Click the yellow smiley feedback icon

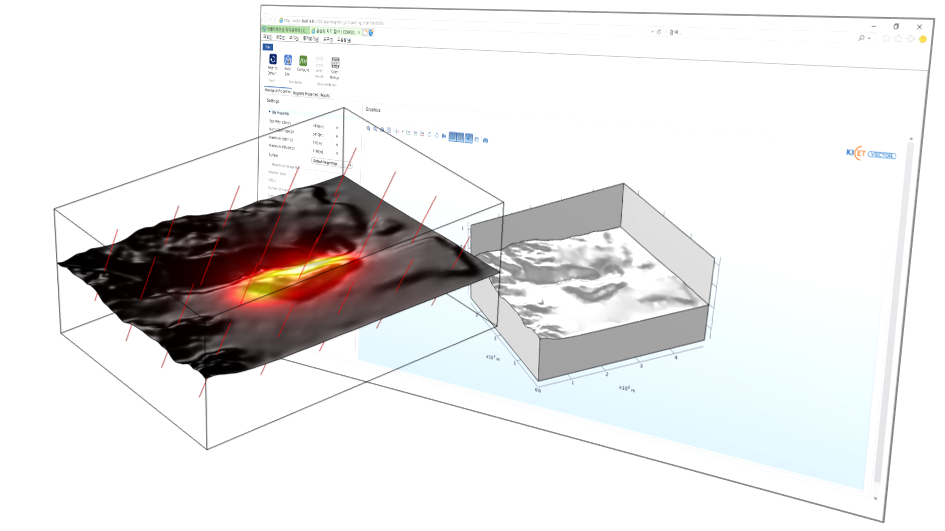click(x=922, y=39)
